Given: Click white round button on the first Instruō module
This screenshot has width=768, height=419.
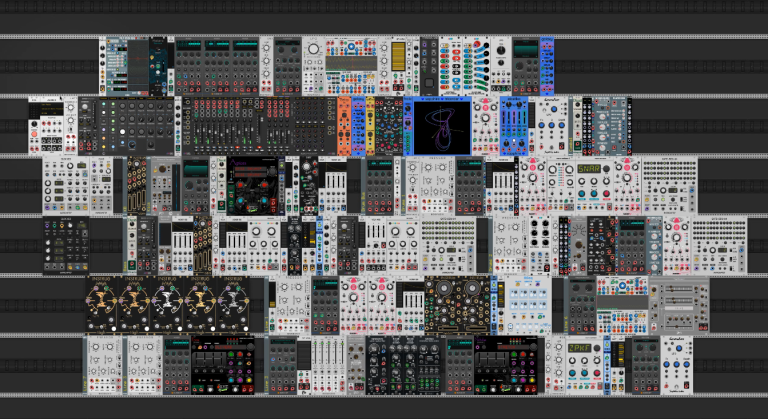Looking at the screenshot, I should pyautogui.click(x=114, y=328).
